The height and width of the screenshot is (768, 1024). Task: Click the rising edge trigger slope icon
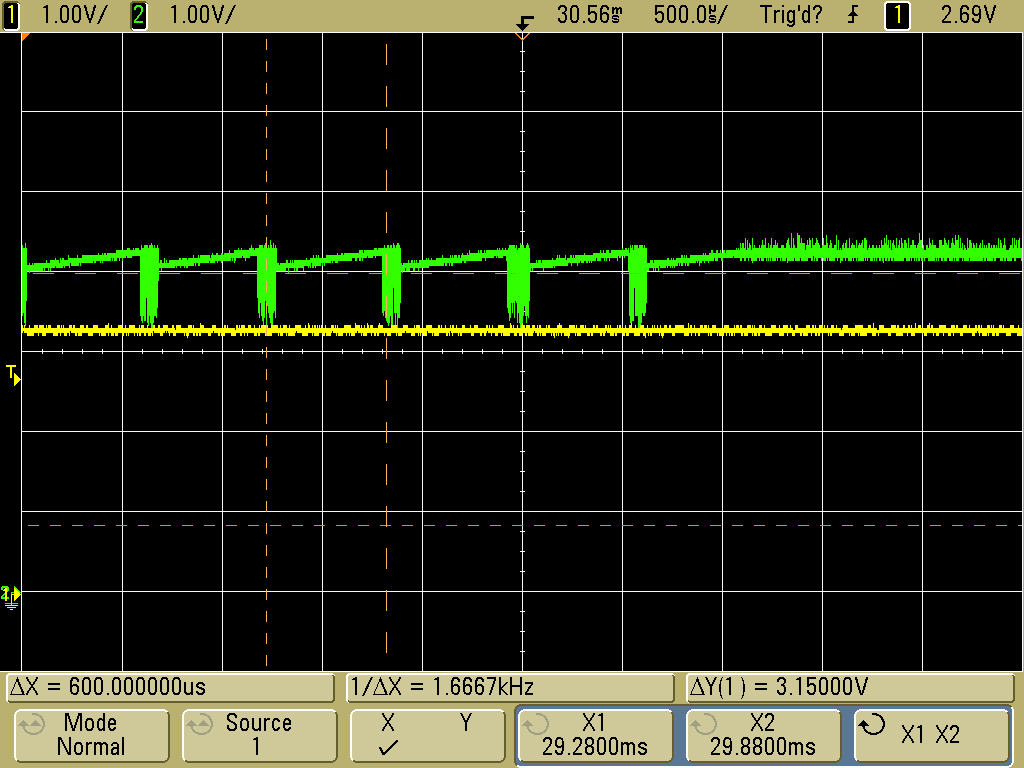(853, 14)
